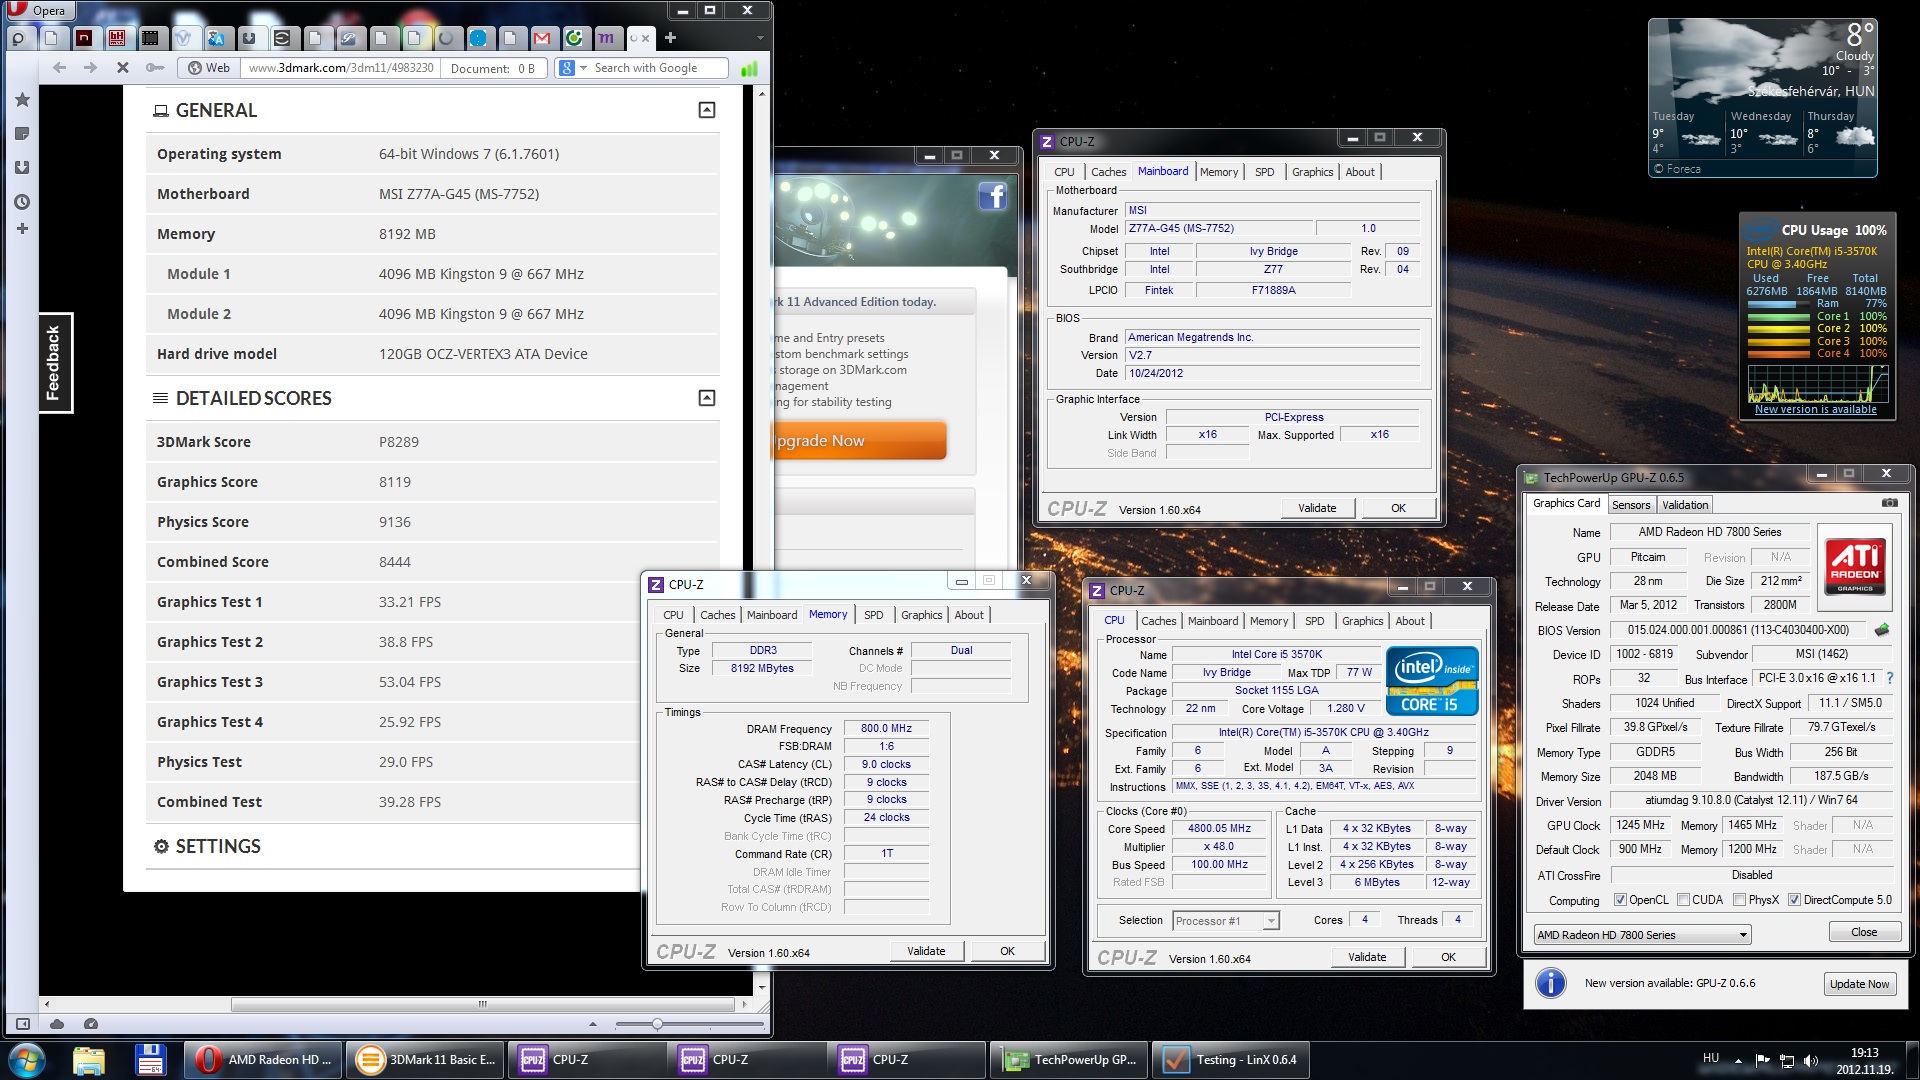Adjust the Opera zoom slider
The width and height of the screenshot is (1920, 1080).
click(657, 1024)
